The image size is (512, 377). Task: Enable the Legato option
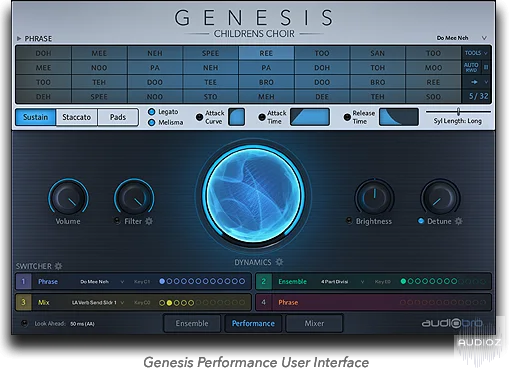tap(152, 112)
